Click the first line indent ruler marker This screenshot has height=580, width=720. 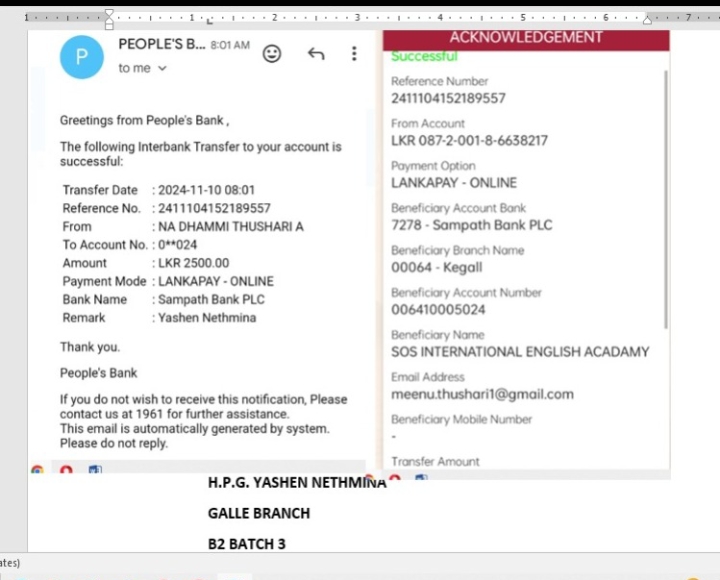click(x=109, y=13)
